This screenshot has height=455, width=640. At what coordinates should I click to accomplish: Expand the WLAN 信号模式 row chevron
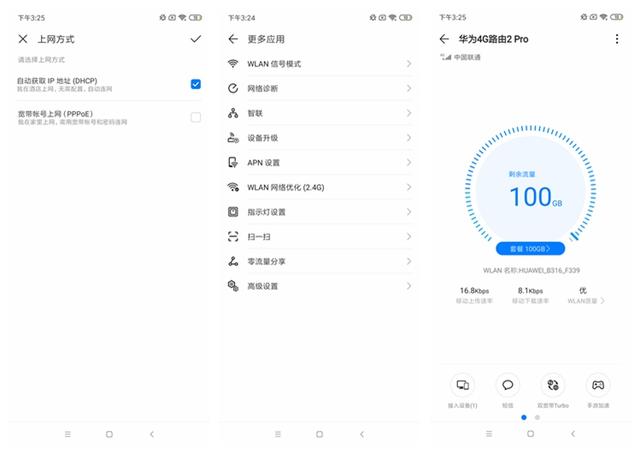[409, 64]
